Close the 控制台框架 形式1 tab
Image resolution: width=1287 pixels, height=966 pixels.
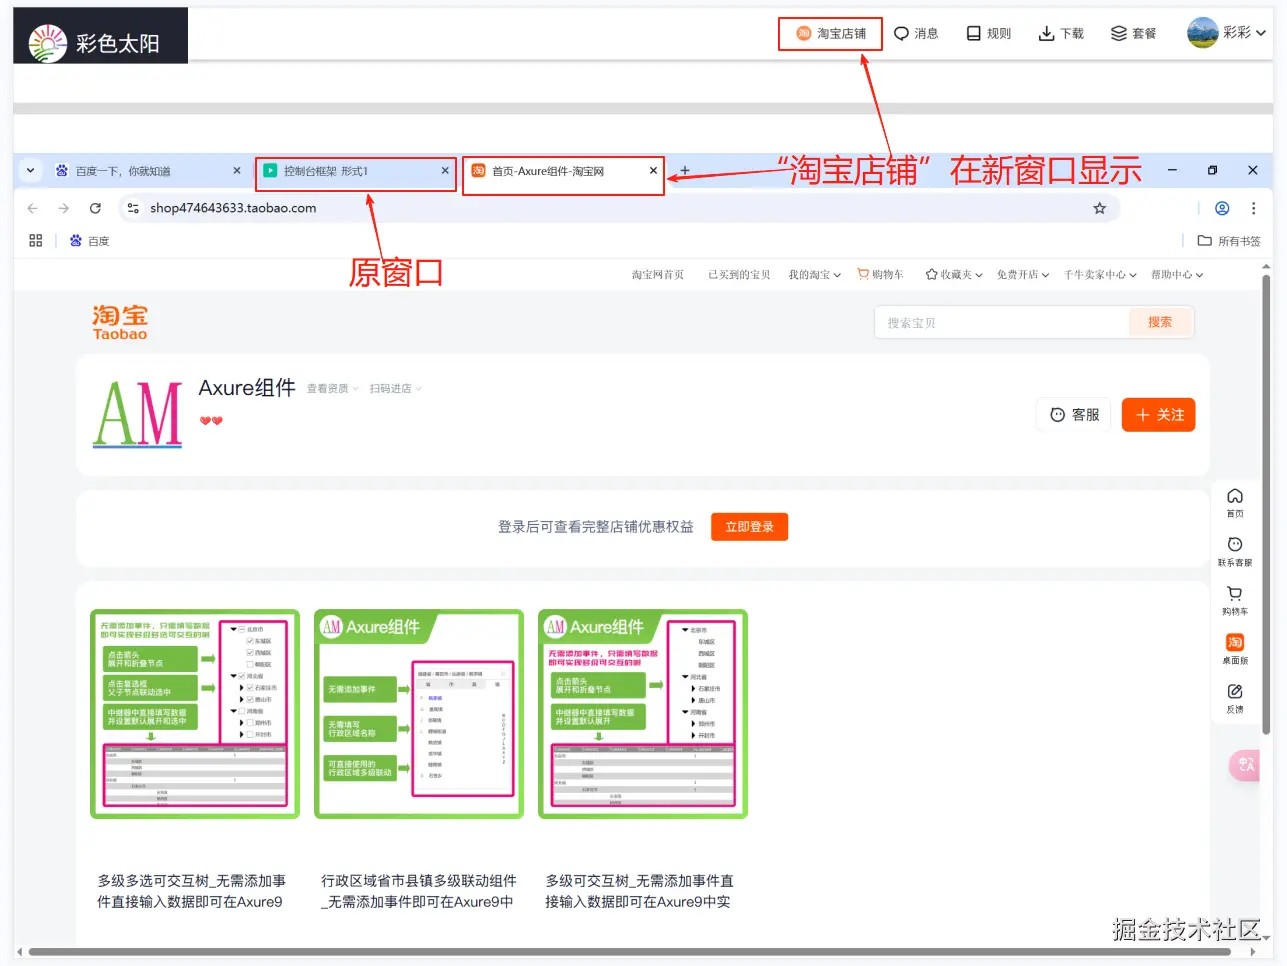point(445,171)
